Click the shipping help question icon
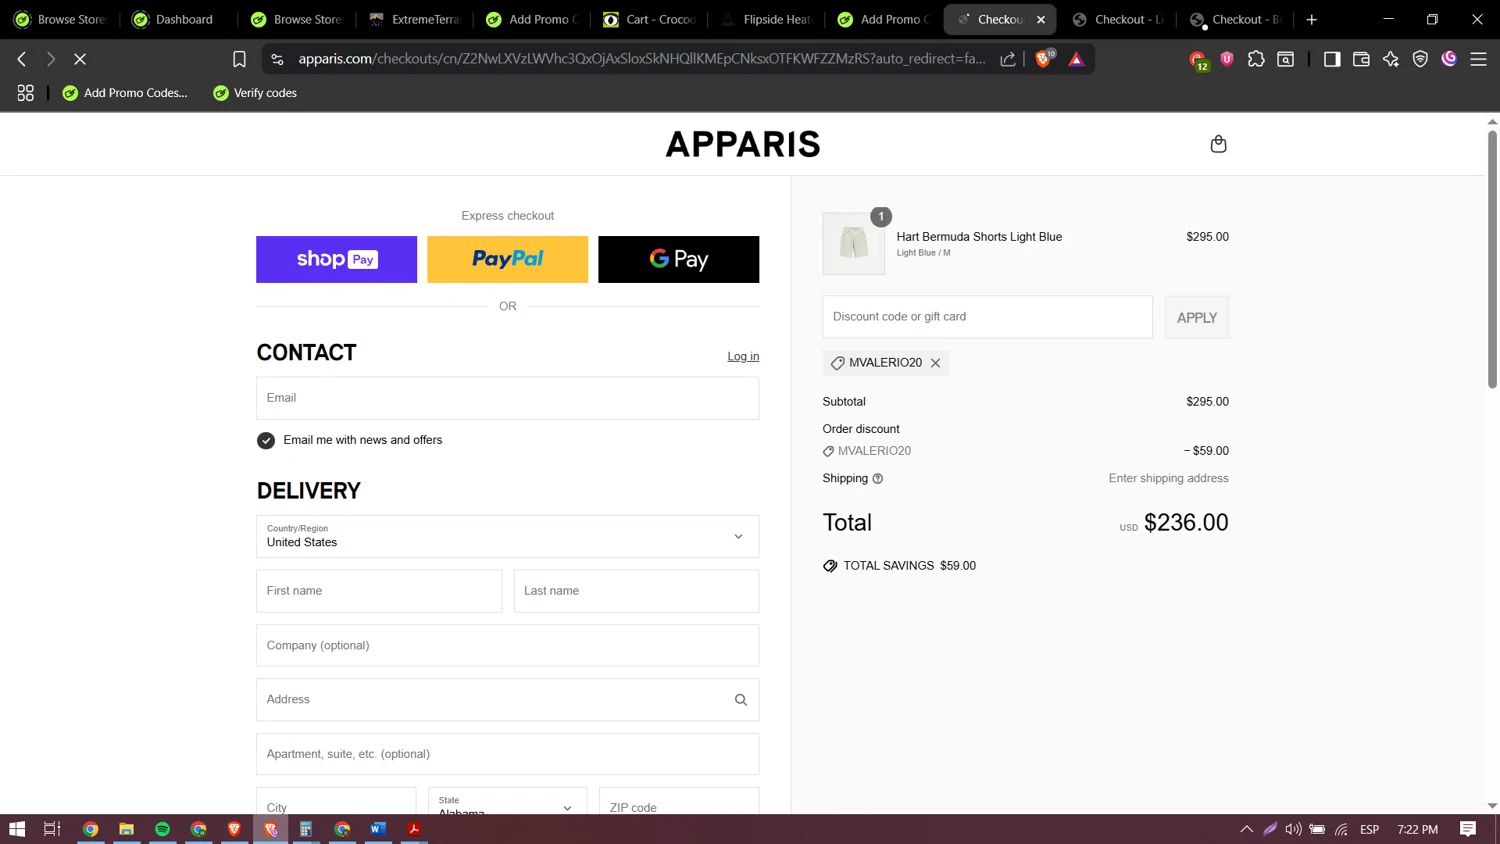The height and width of the screenshot is (844, 1500). (878, 479)
